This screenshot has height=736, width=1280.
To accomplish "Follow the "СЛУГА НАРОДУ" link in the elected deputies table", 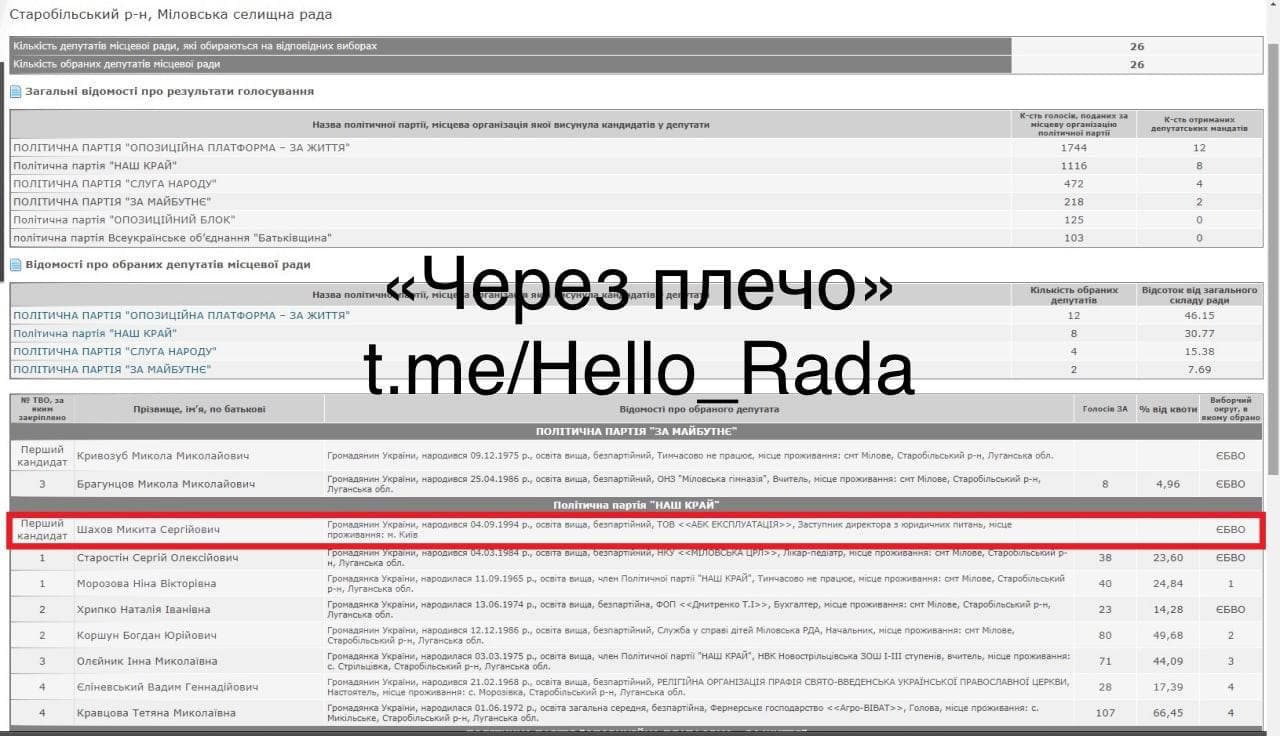I will pyautogui.click(x=114, y=351).
